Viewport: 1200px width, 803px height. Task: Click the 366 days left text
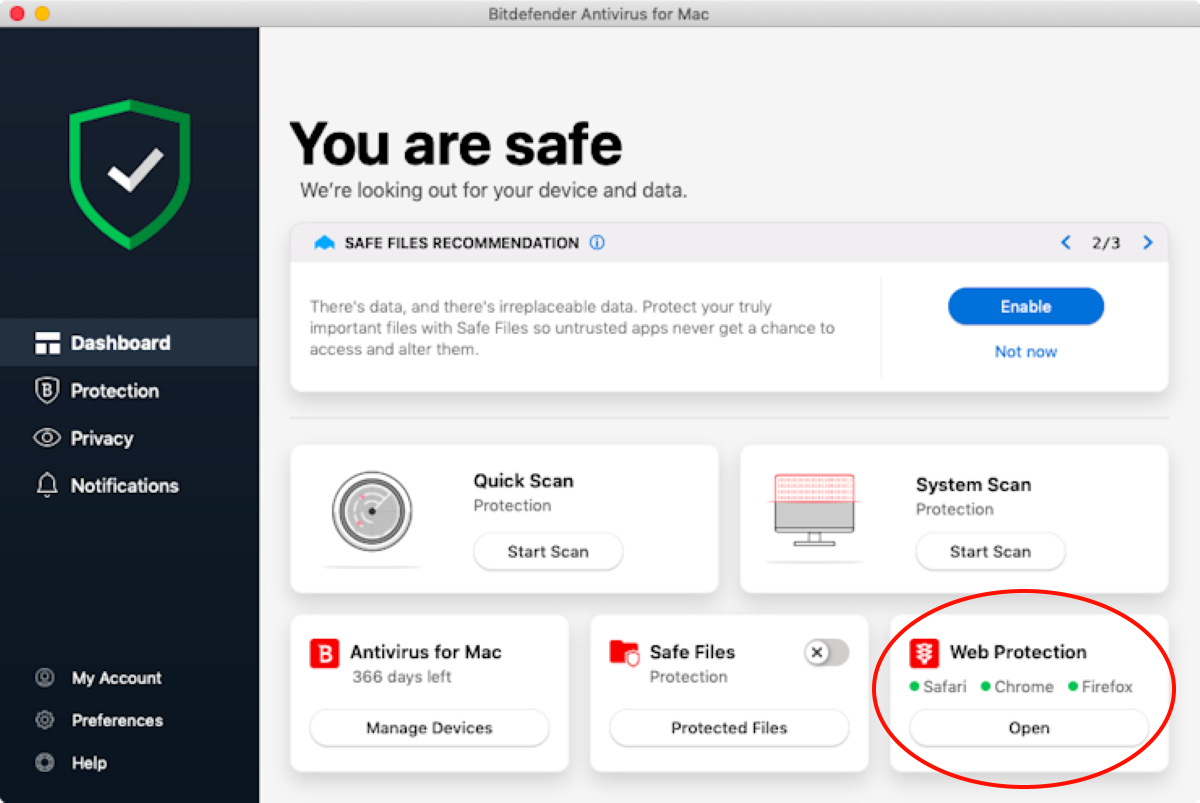[x=402, y=677]
